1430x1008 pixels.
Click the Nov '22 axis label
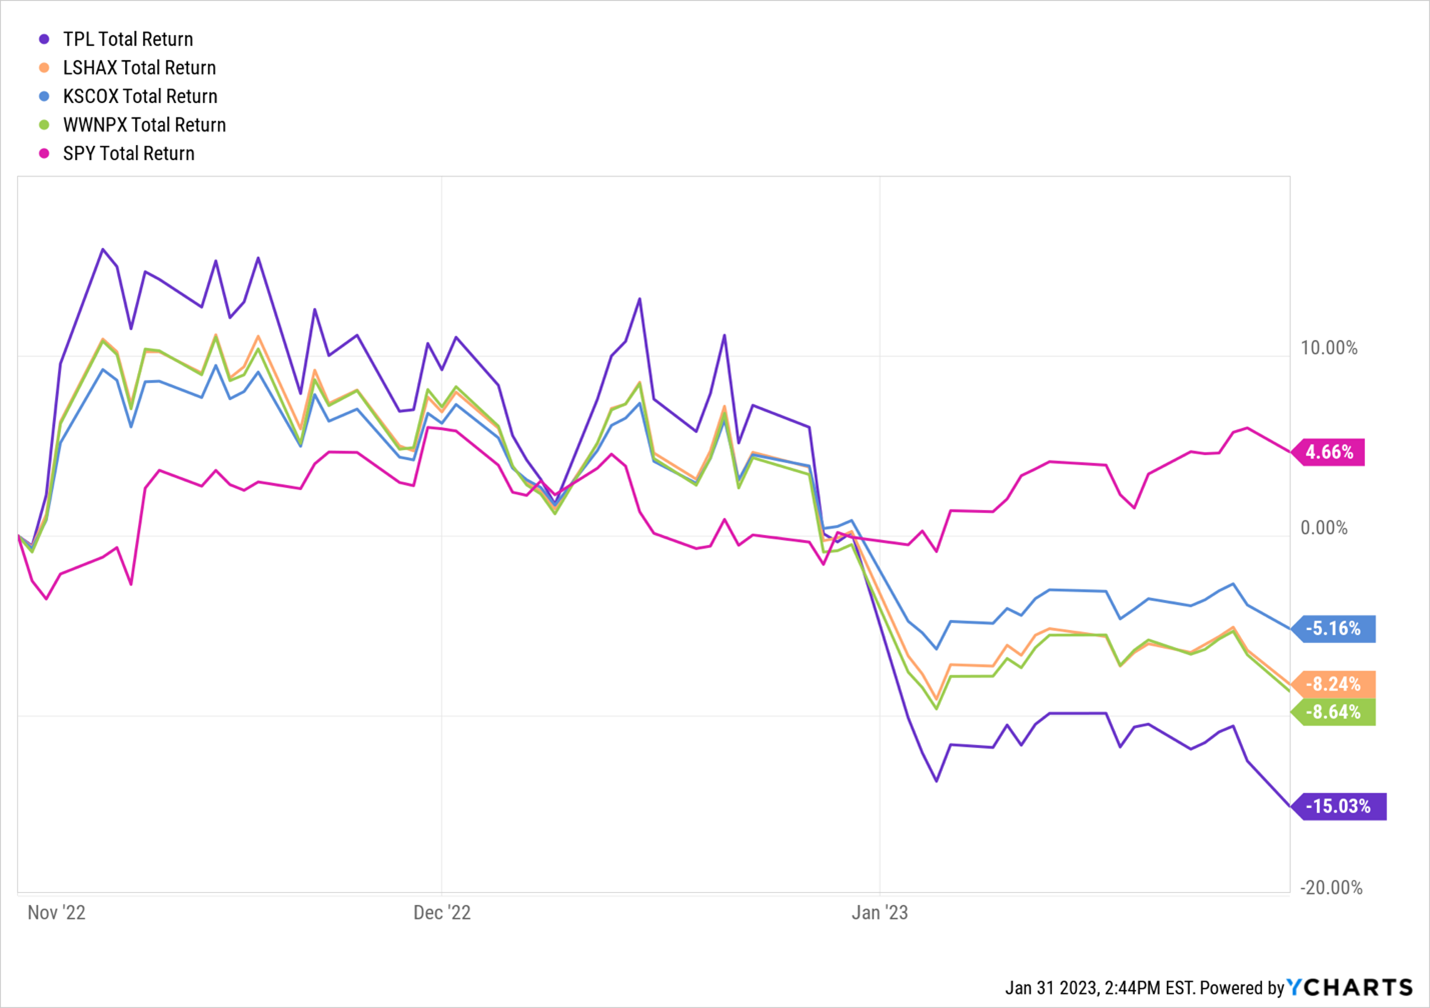pos(56,913)
